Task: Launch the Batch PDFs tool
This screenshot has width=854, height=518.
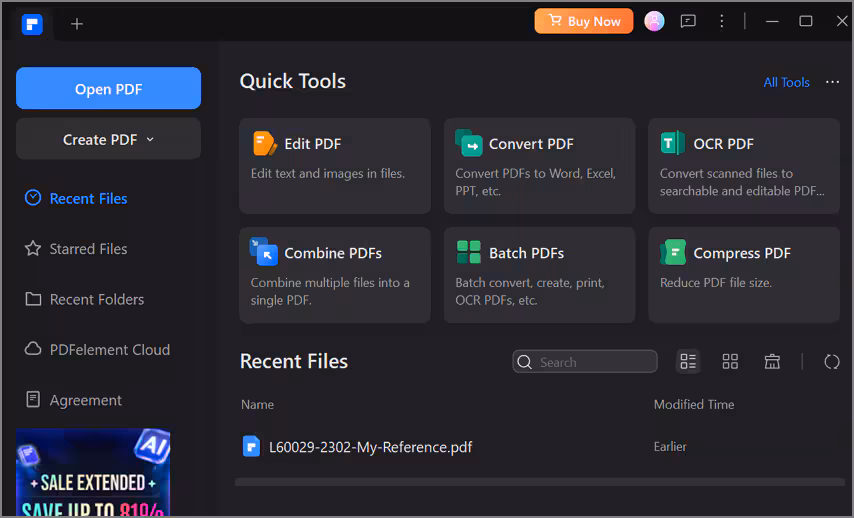Action: tap(539, 275)
